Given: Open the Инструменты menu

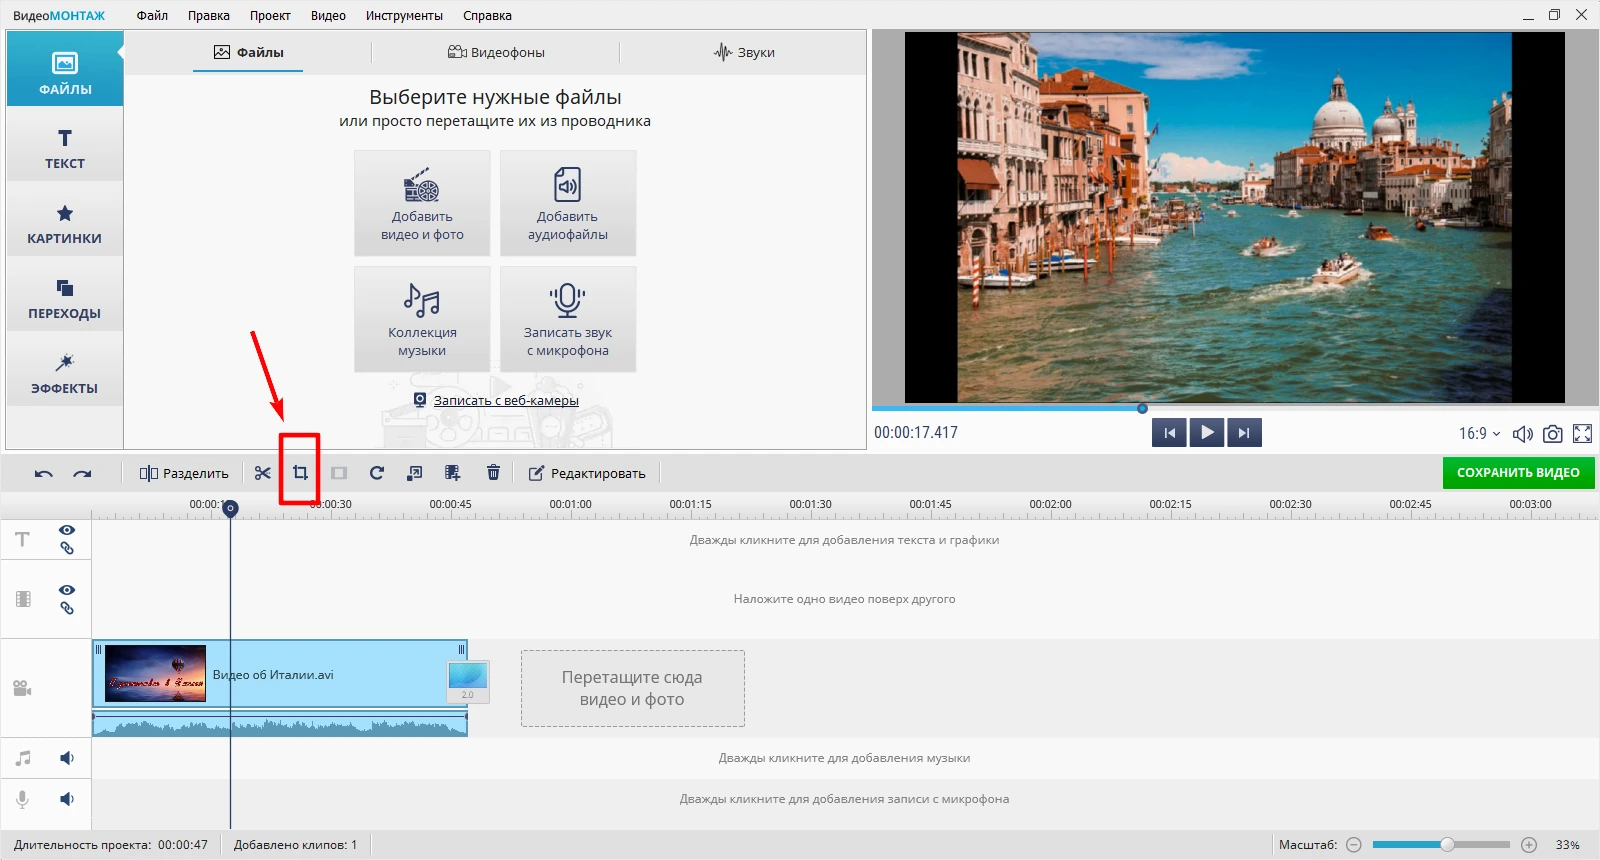Looking at the screenshot, I should point(404,15).
